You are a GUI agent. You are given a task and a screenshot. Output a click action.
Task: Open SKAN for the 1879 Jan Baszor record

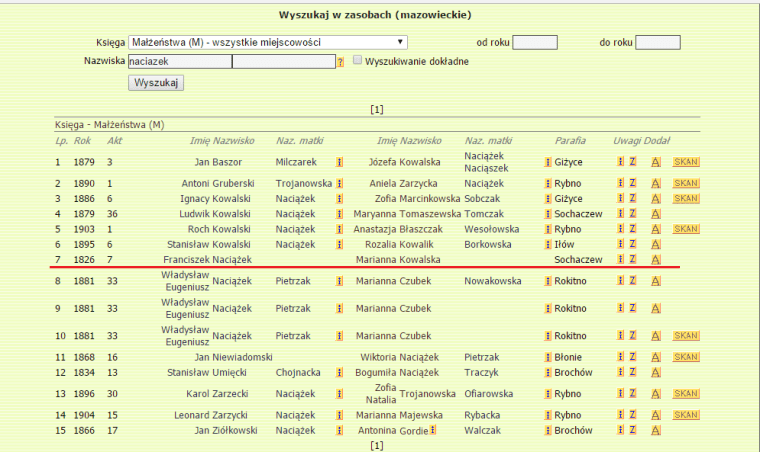click(686, 162)
